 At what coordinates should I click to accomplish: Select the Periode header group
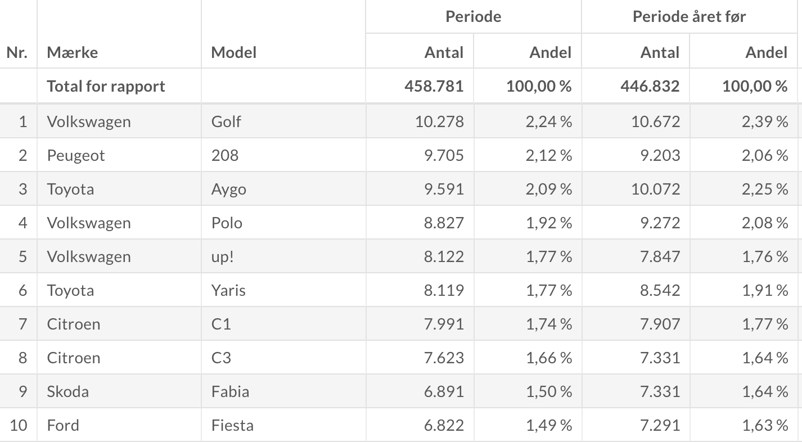(x=473, y=17)
